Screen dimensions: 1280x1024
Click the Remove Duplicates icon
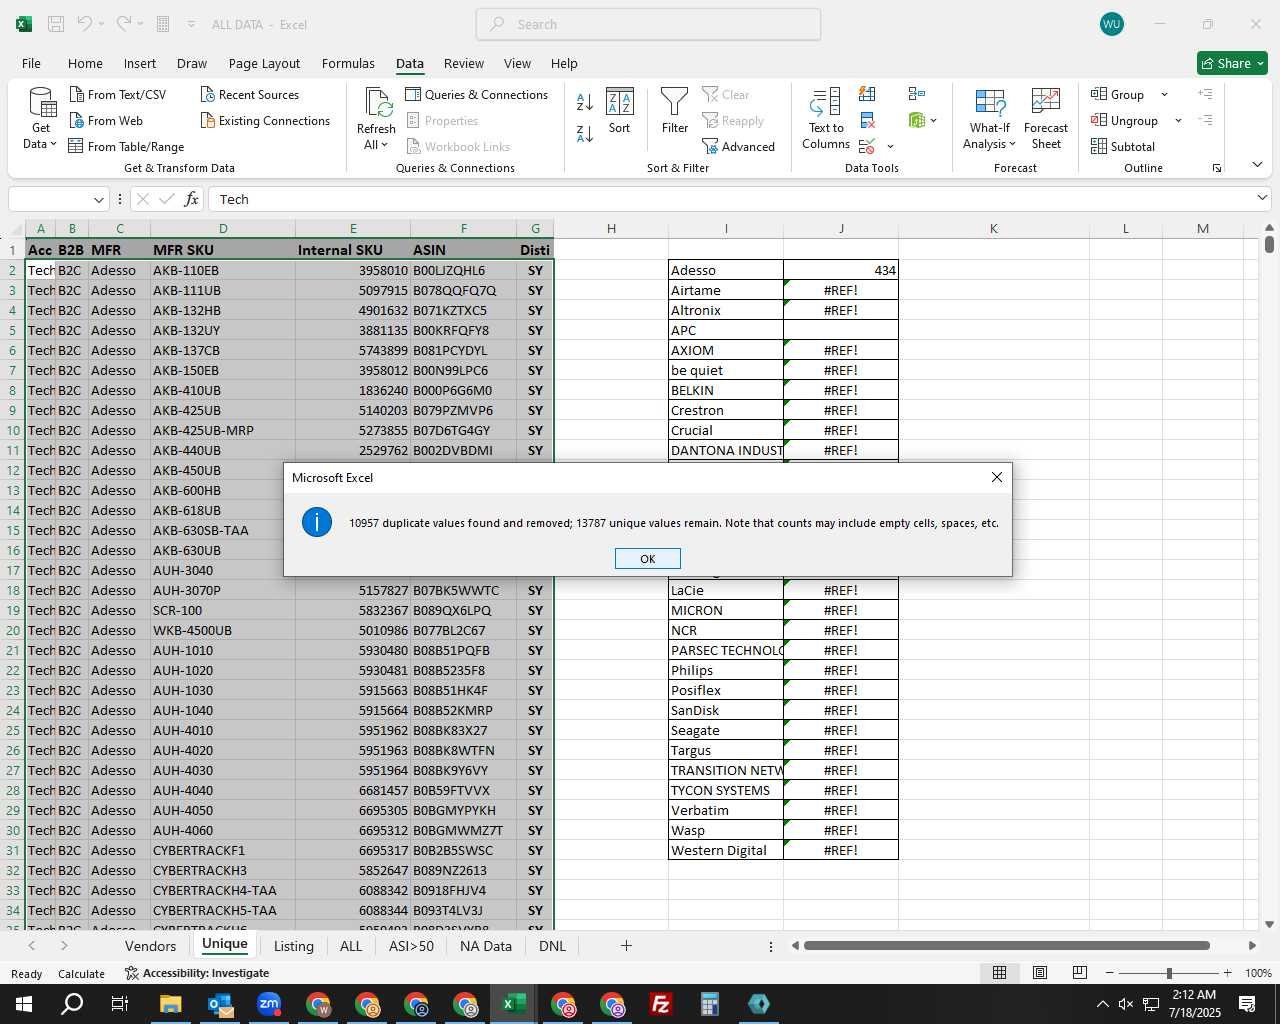tap(867, 121)
